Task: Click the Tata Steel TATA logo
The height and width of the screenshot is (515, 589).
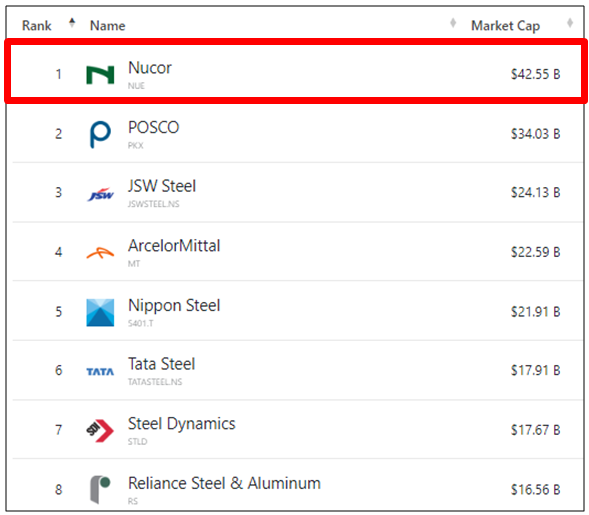Action: click(x=100, y=372)
